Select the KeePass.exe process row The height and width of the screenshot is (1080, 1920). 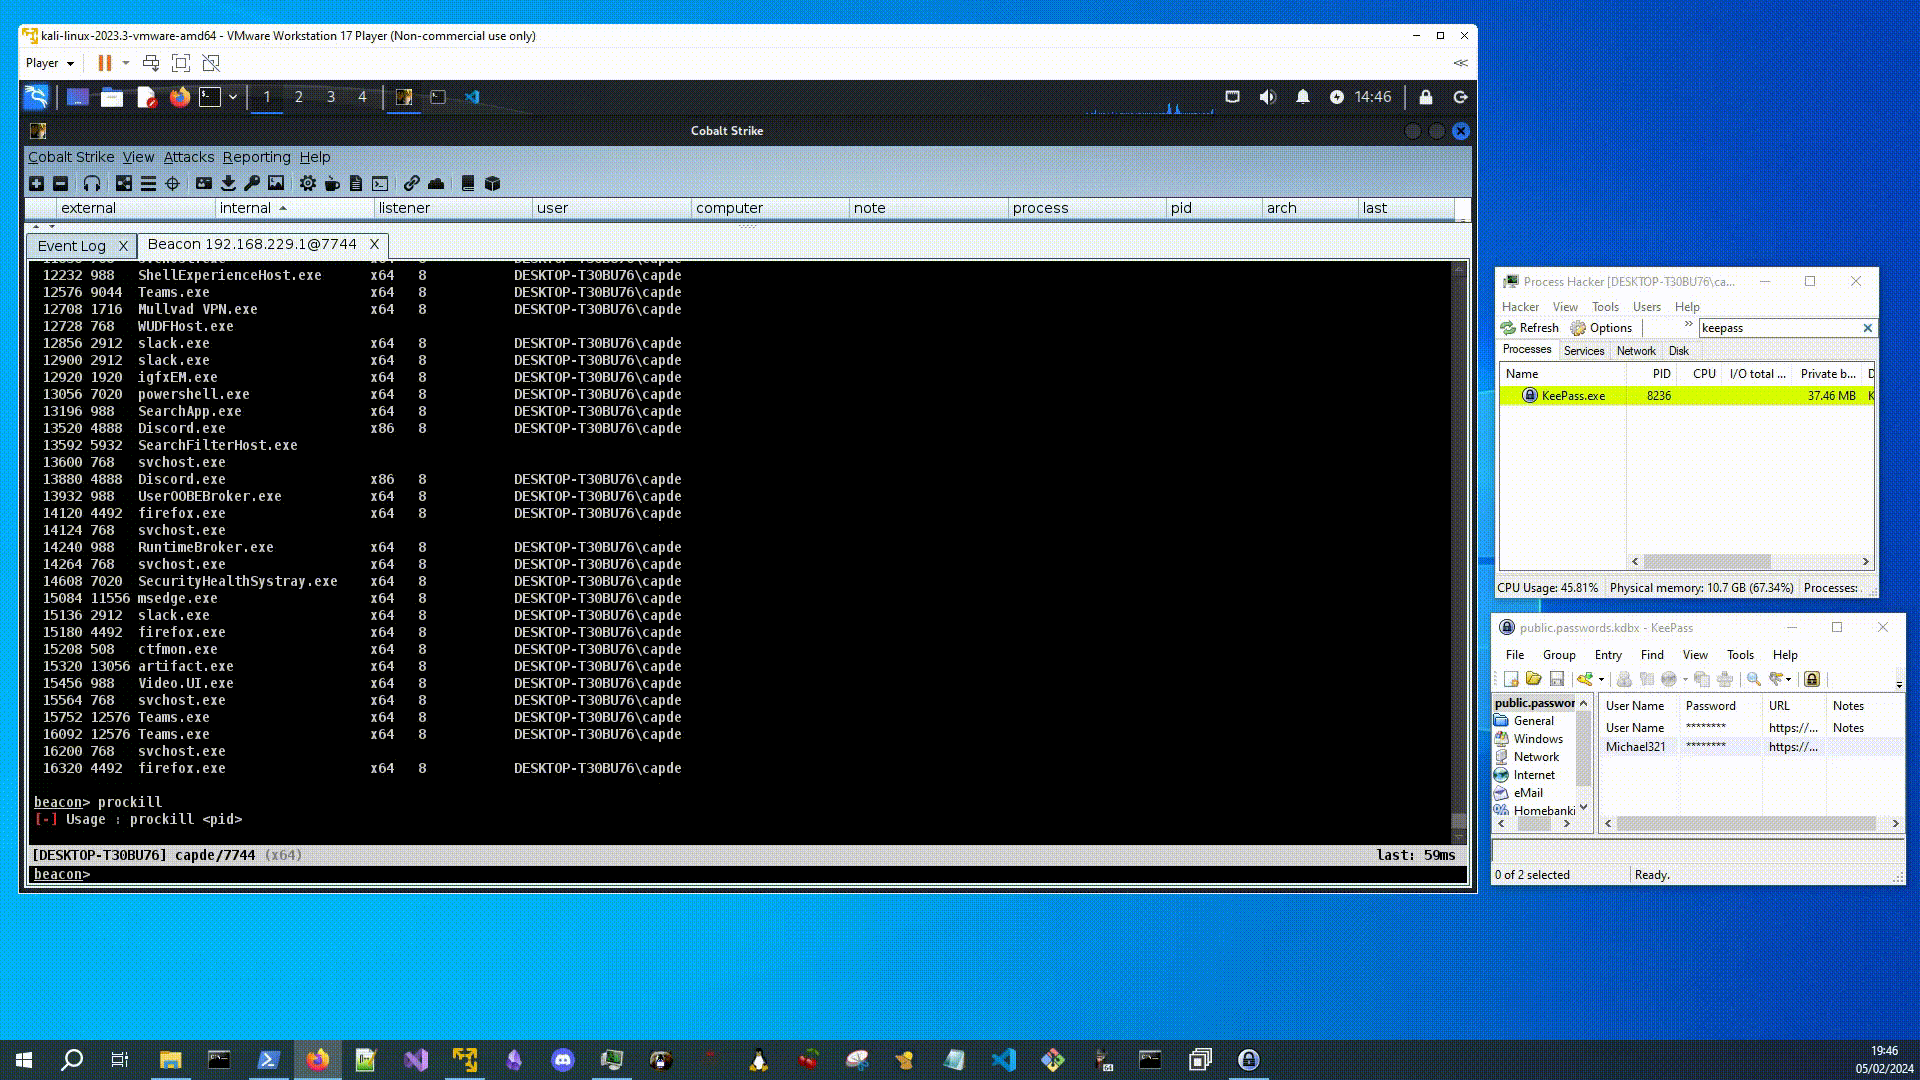1686,396
